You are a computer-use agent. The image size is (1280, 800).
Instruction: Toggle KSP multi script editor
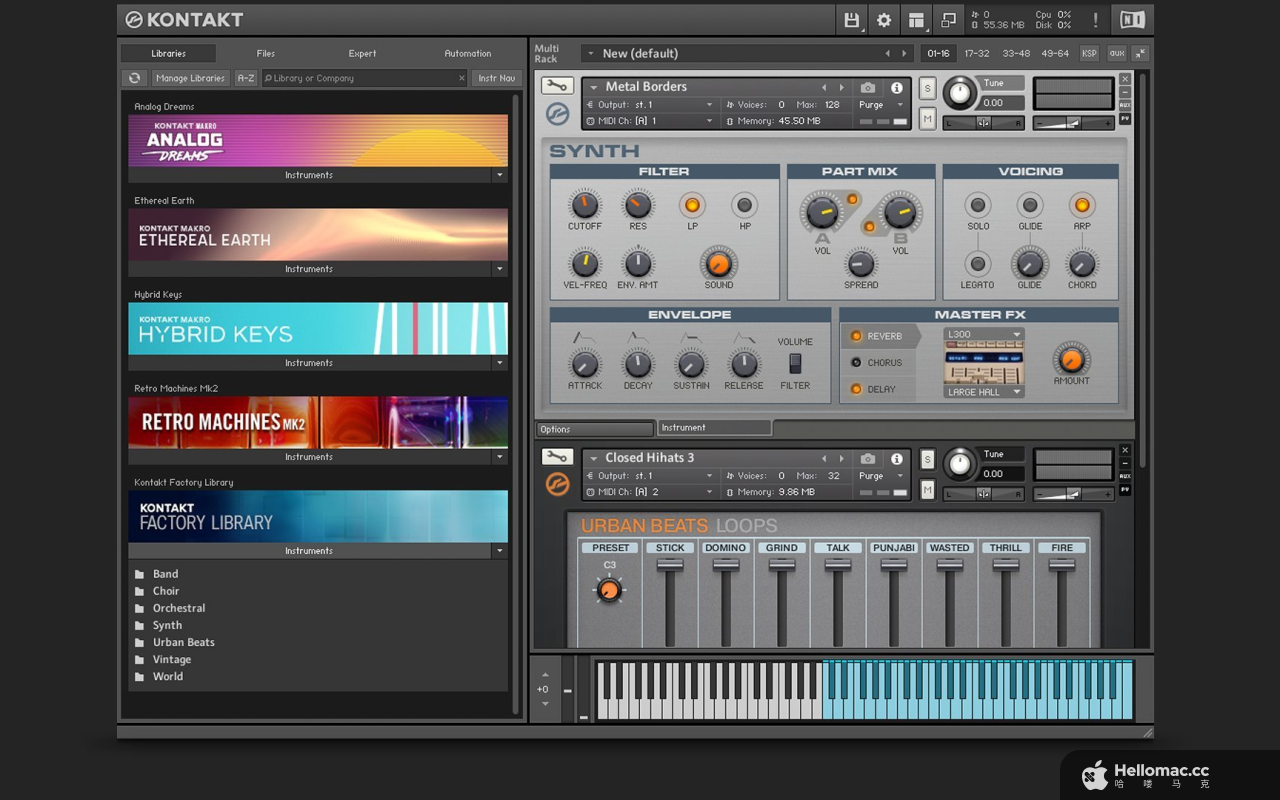(x=1090, y=53)
